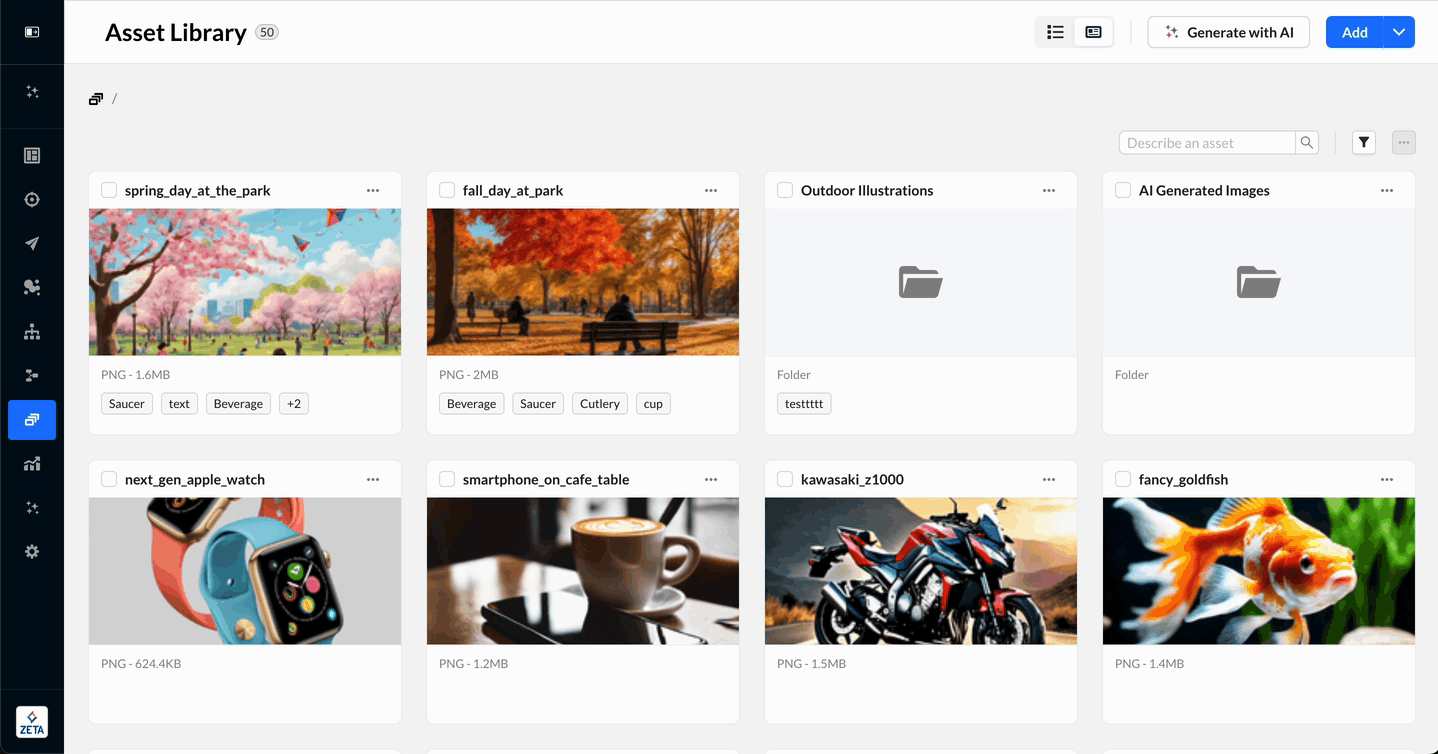Select the Asset Library icon in sidebar
The height and width of the screenshot is (754, 1438).
click(32, 420)
